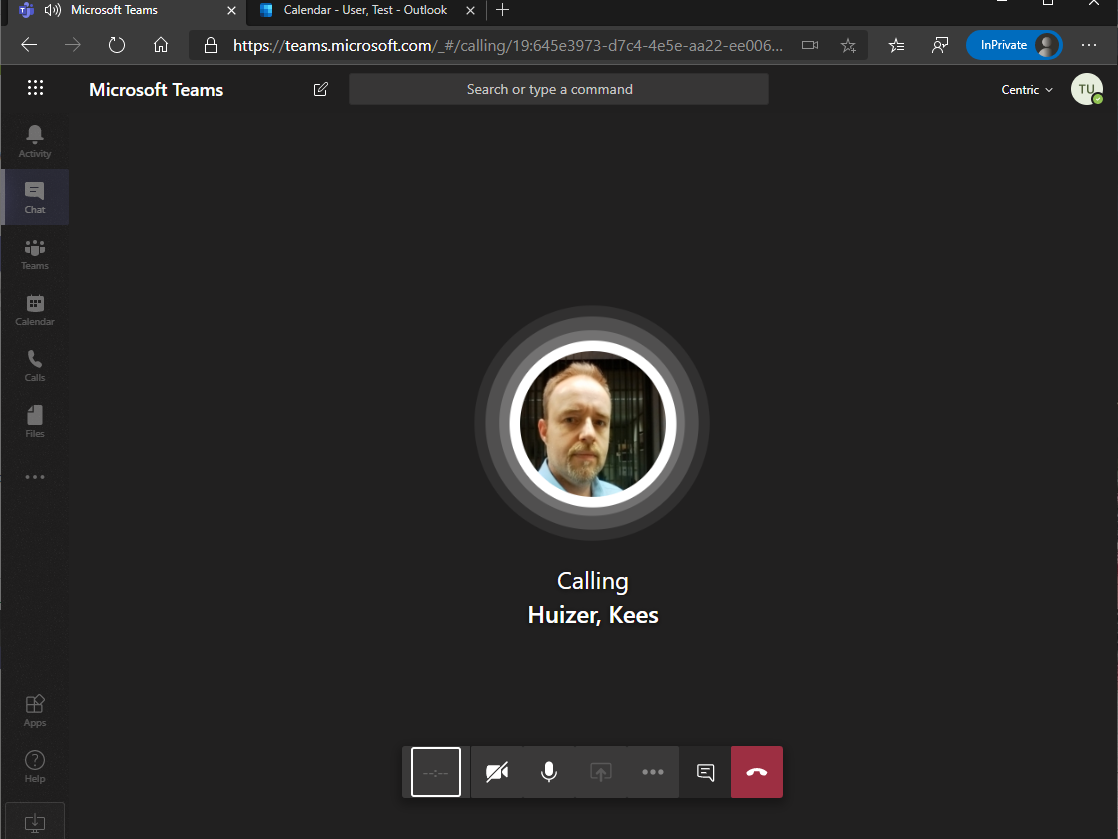Open a new browser tab
Viewport: 1118px width, 839px height.
coord(502,10)
